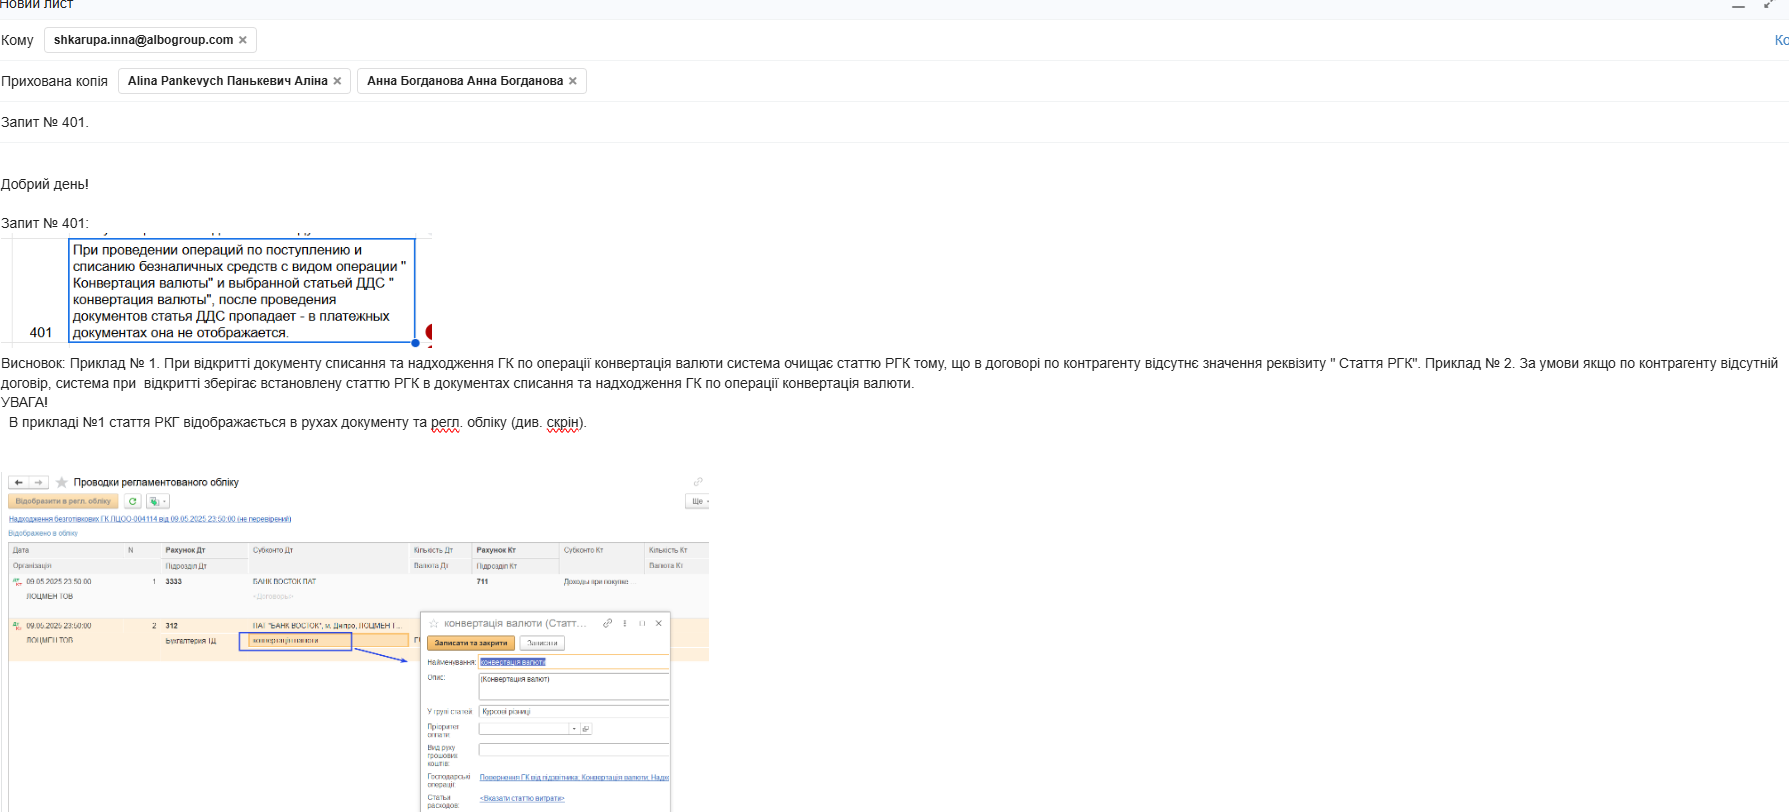Click the '<Вказати статтю витрати>' link
Viewport: 1789px width, 812px height.
coord(522,798)
